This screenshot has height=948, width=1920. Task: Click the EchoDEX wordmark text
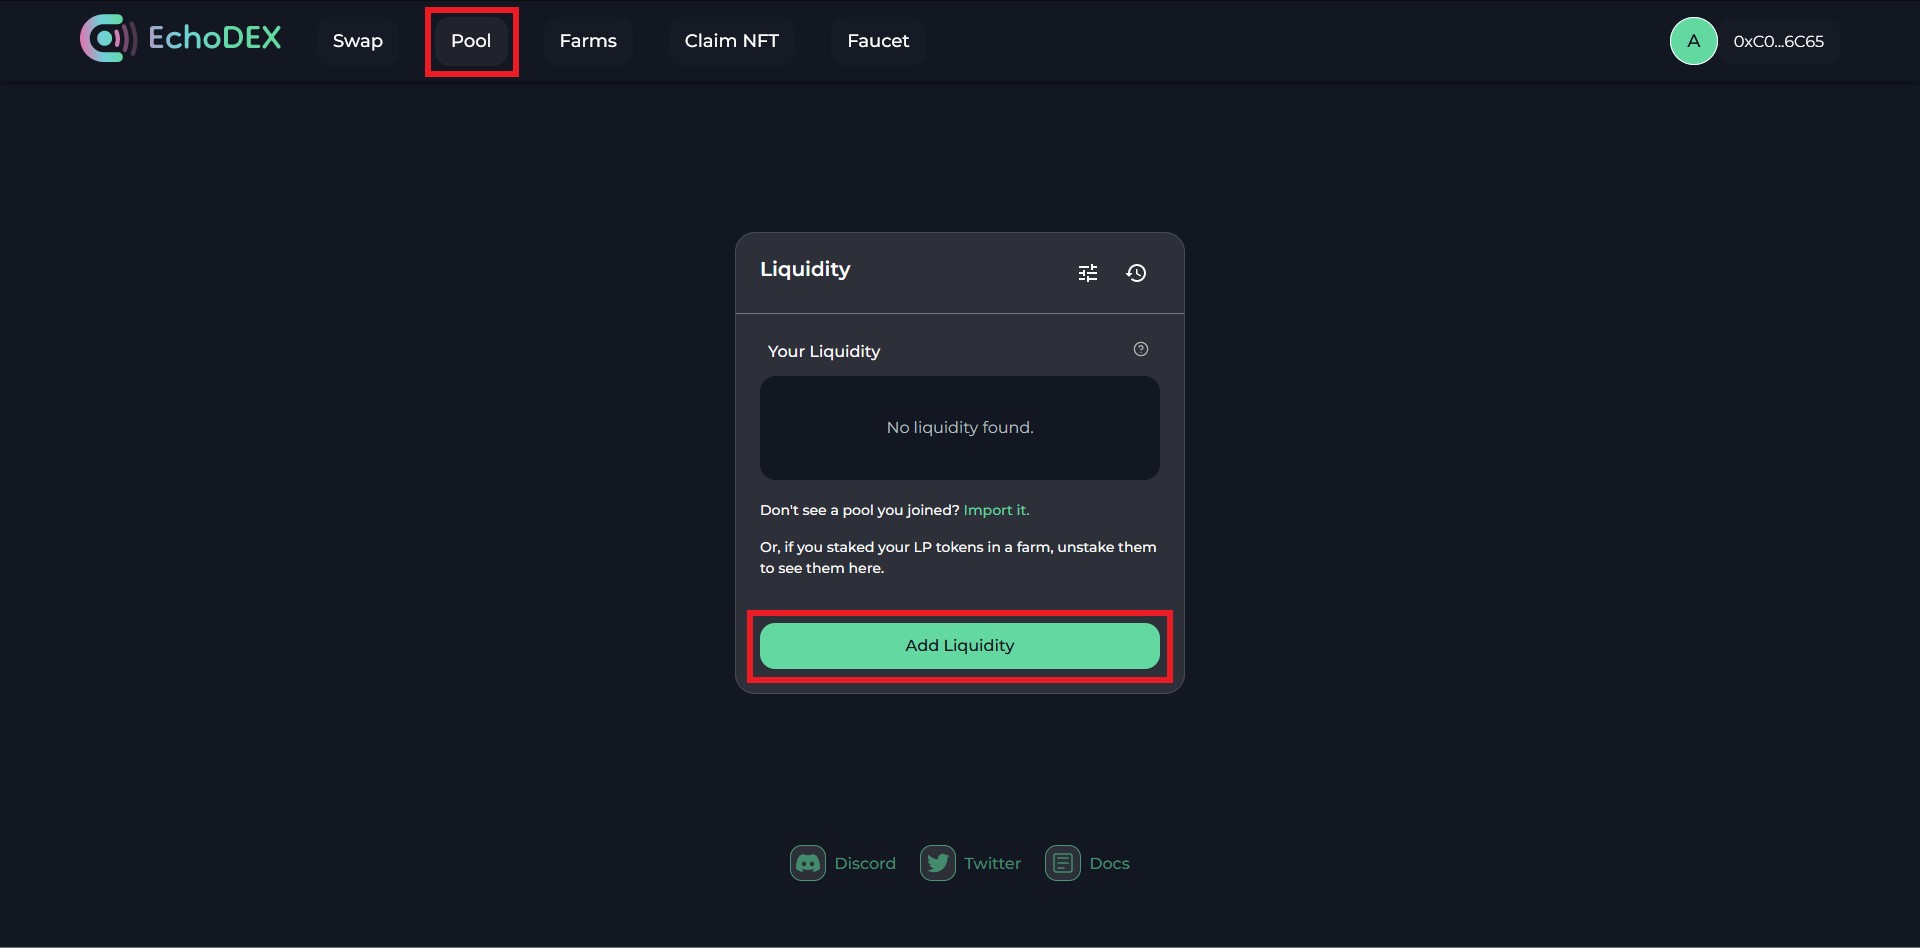[x=215, y=38]
